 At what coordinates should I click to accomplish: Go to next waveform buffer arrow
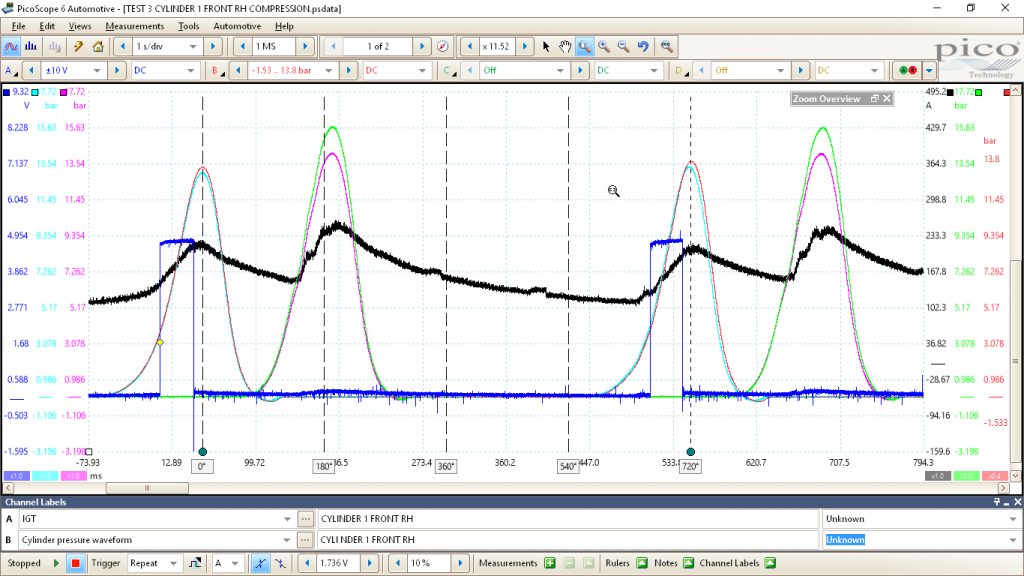pos(422,46)
